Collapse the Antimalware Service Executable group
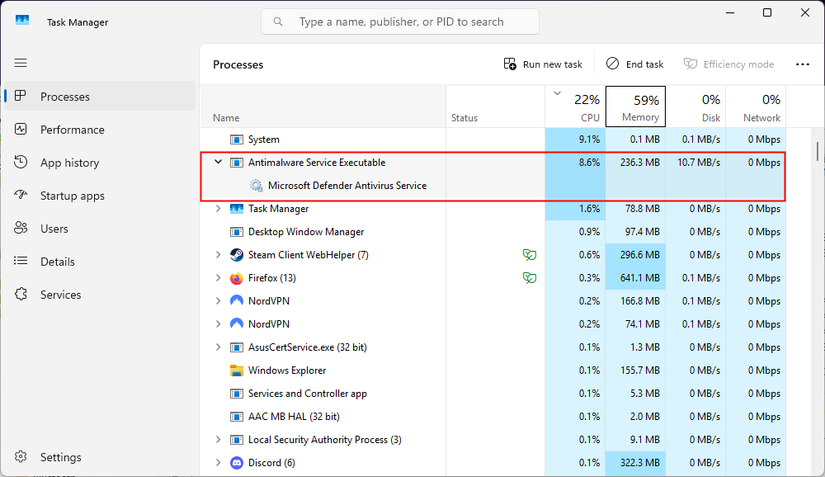Screen dimensions: 825x477 pos(218,162)
